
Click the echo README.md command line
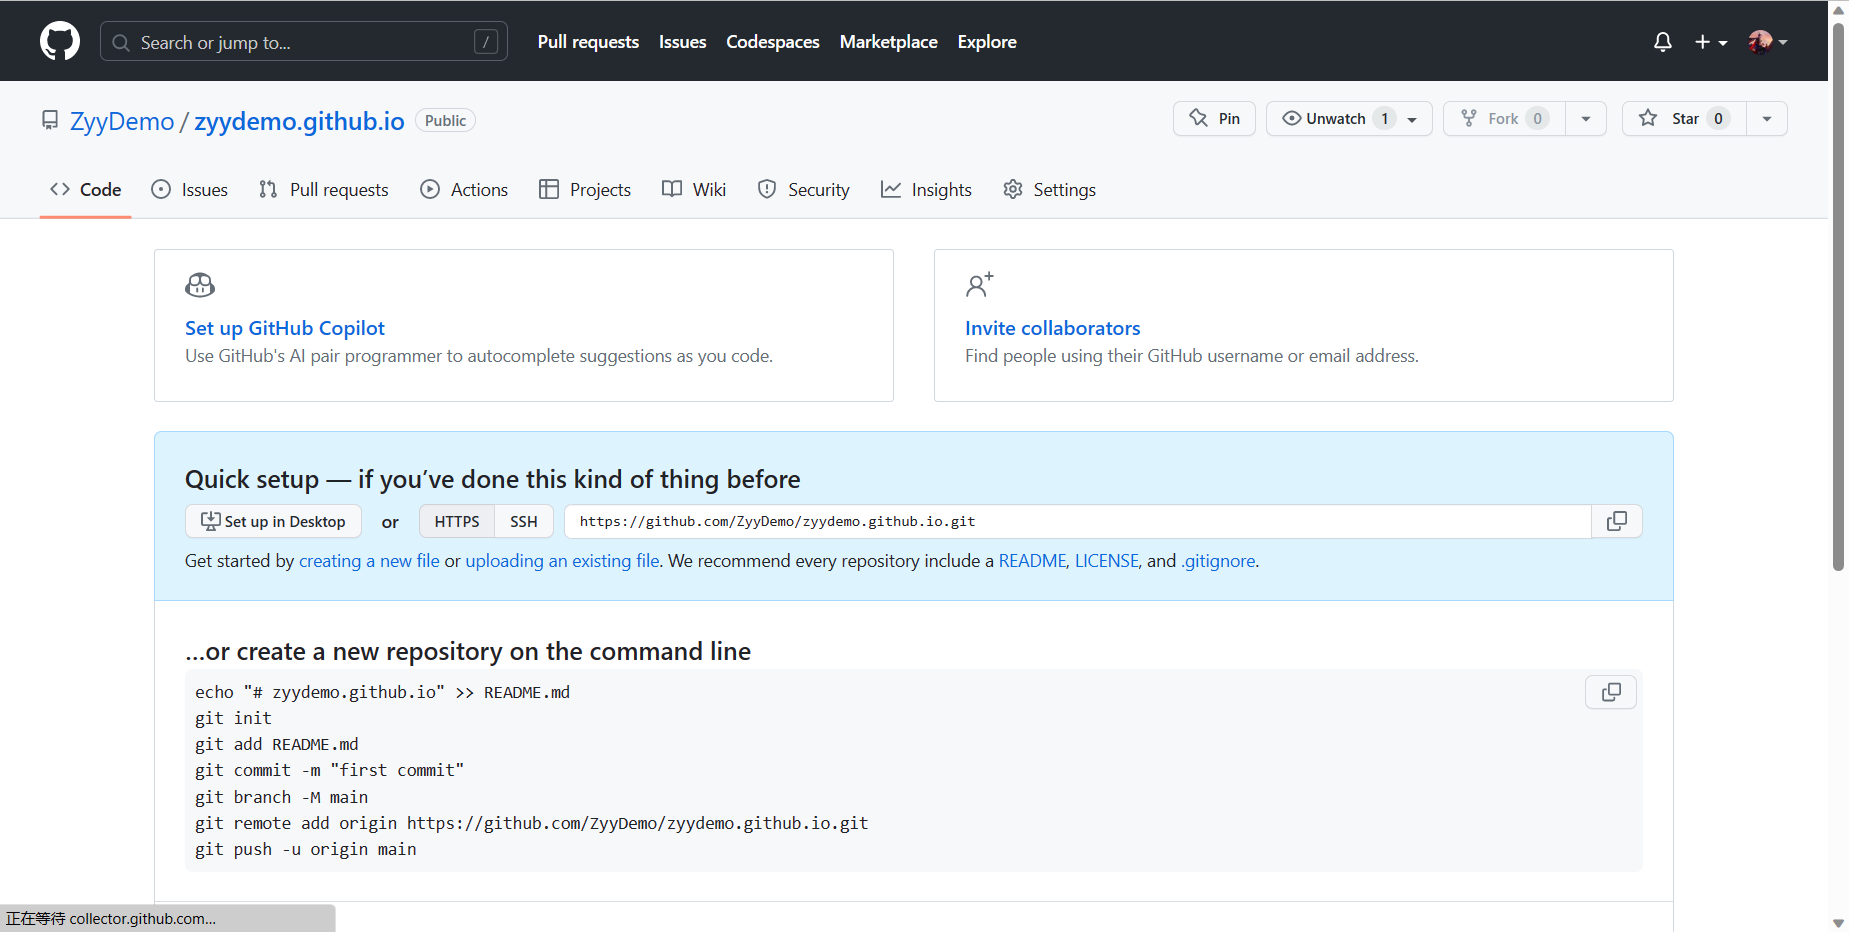coord(383,692)
